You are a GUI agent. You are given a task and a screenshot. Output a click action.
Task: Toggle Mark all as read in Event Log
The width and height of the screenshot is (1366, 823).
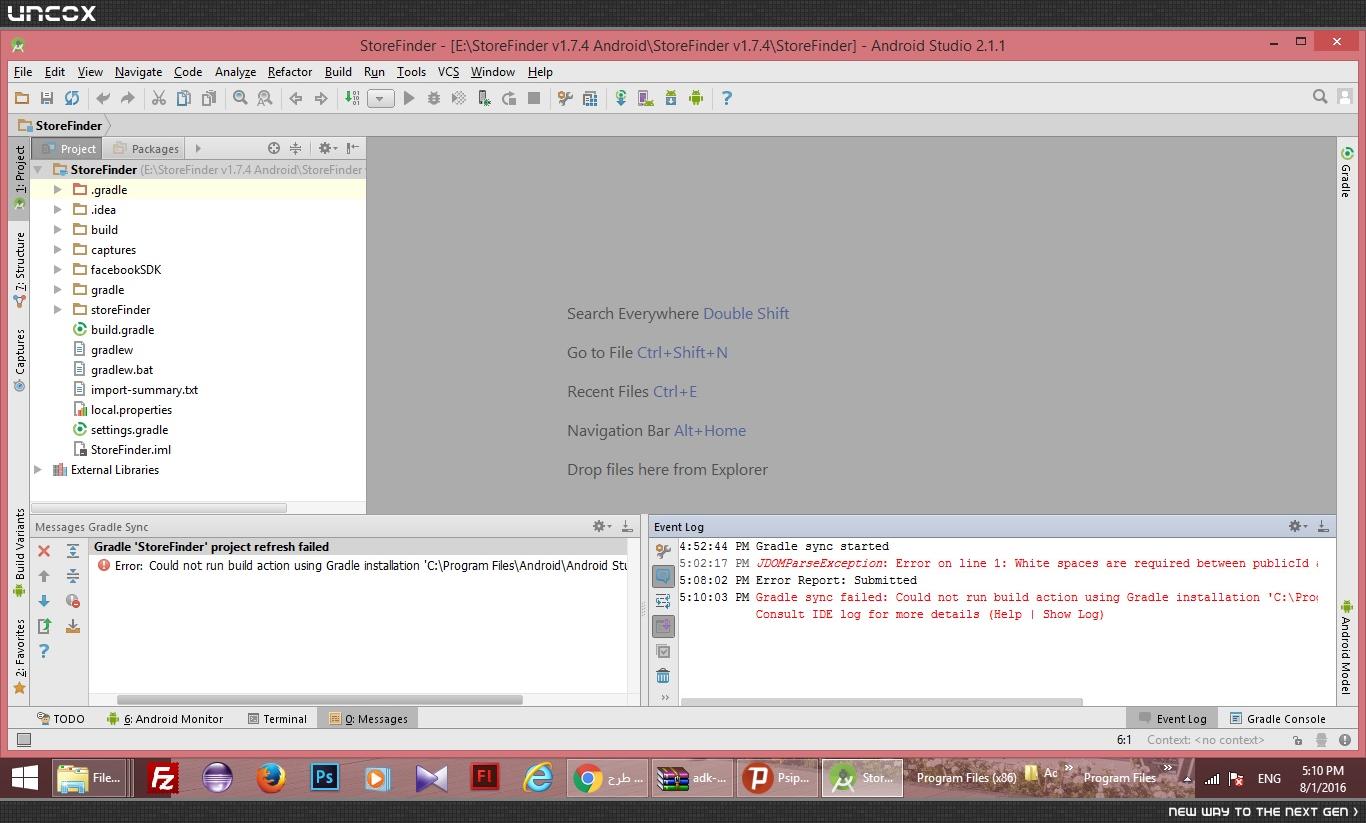click(663, 651)
